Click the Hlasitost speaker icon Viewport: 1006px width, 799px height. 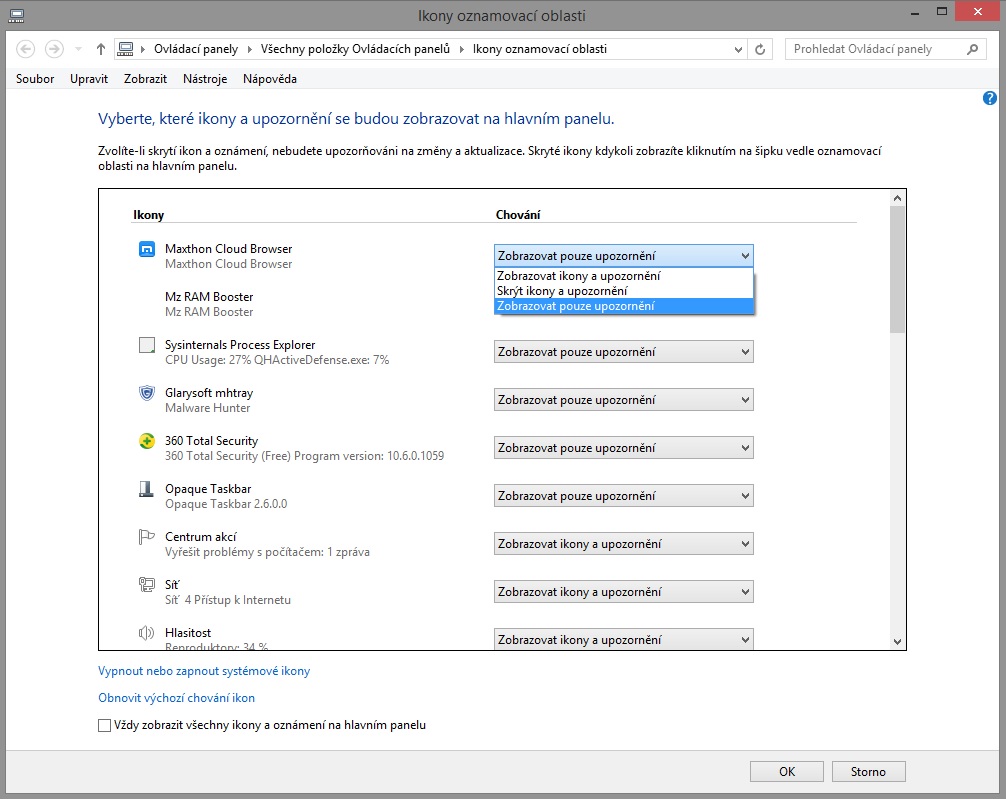(x=147, y=633)
